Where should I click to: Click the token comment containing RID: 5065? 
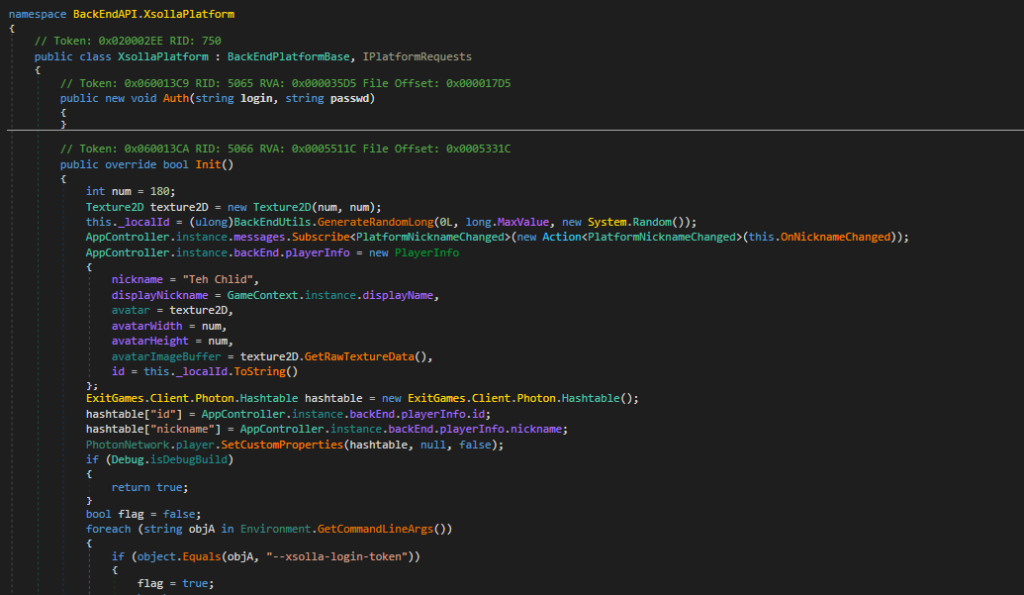[285, 83]
